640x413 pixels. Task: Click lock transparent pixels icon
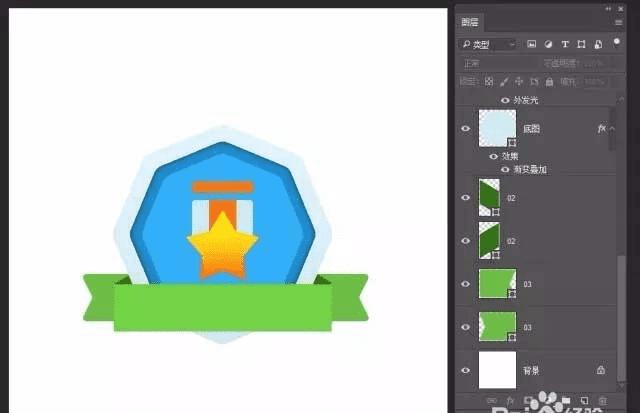tap(489, 82)
